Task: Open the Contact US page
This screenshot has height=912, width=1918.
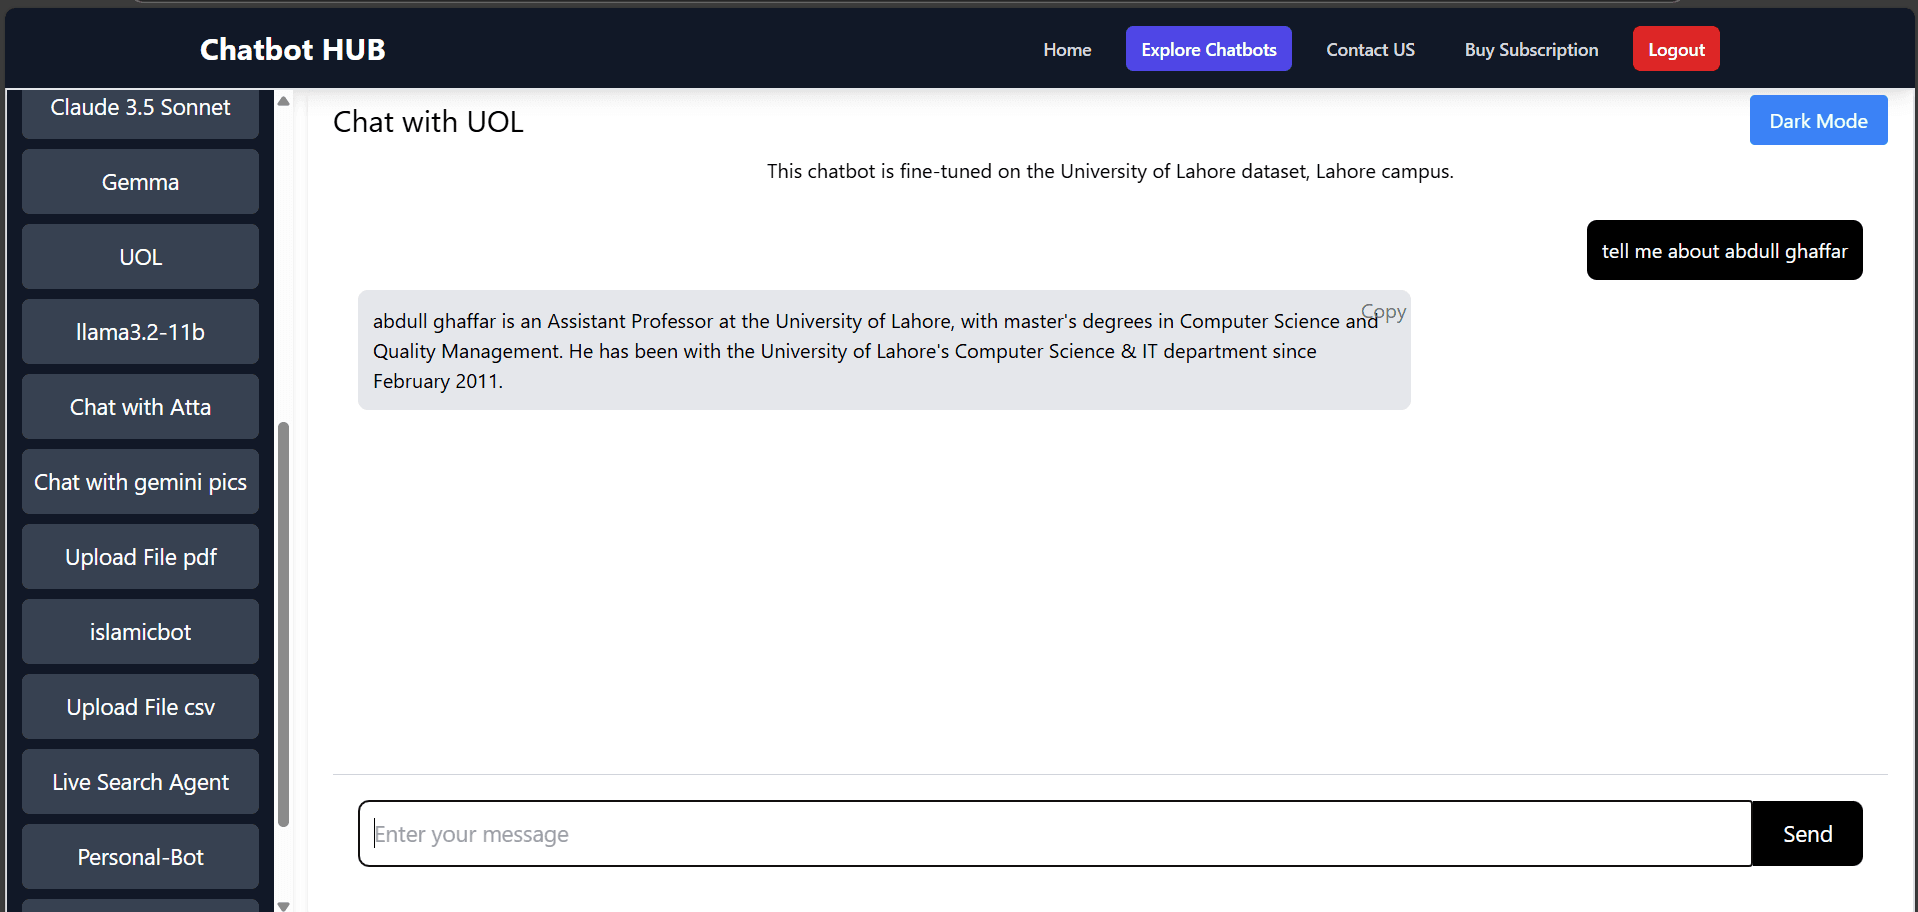Action: (x=1370, y=49)
